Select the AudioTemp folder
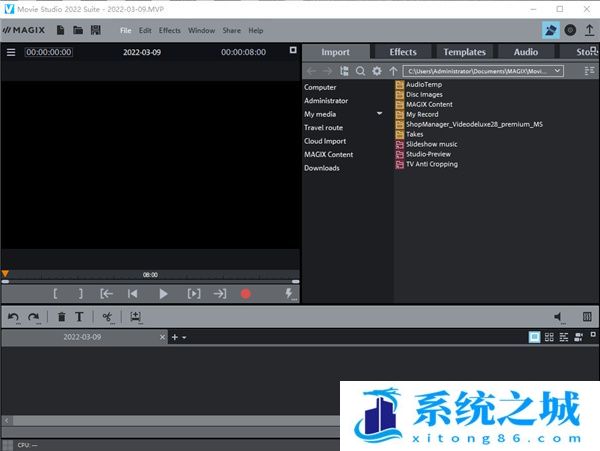600x451 pixels. tap(419, 85)
